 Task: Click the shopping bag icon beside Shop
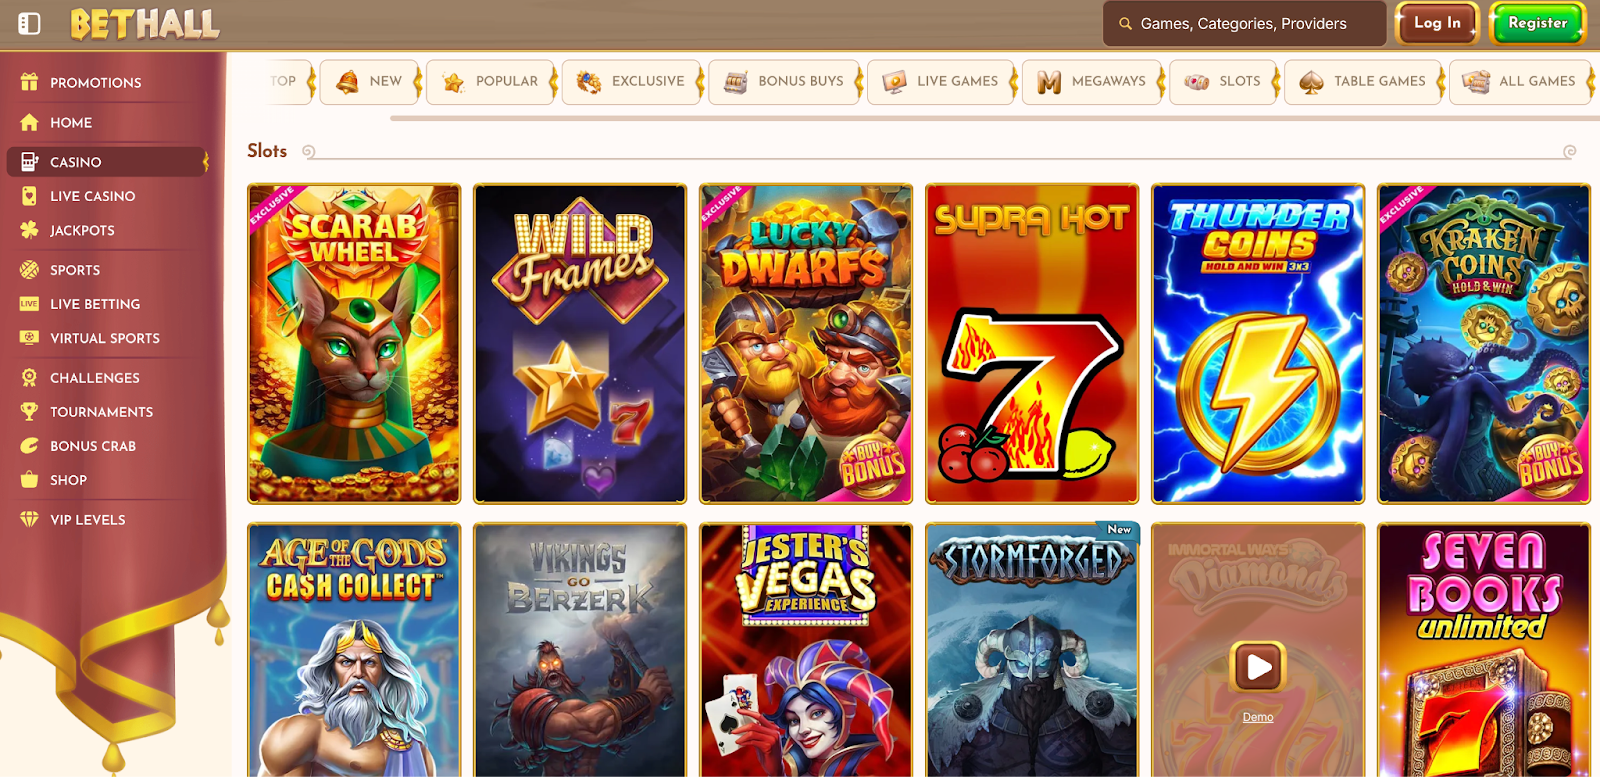(29, 480)
